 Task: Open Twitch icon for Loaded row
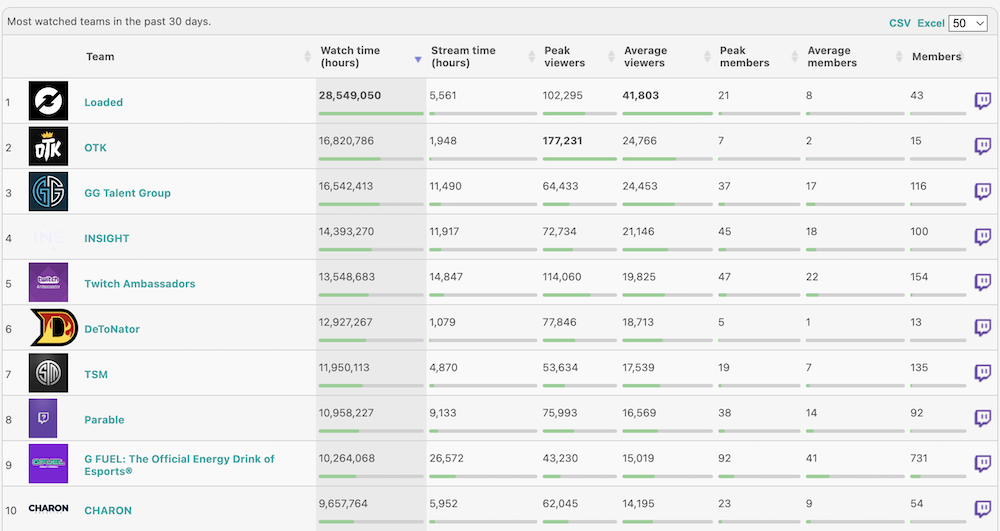pos(982,101)
